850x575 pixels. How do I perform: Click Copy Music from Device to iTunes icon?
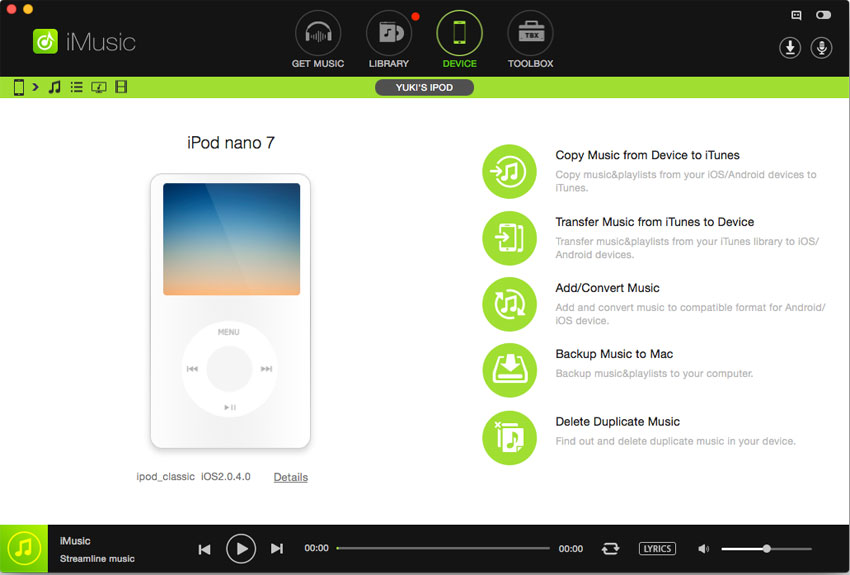(509, 171)
